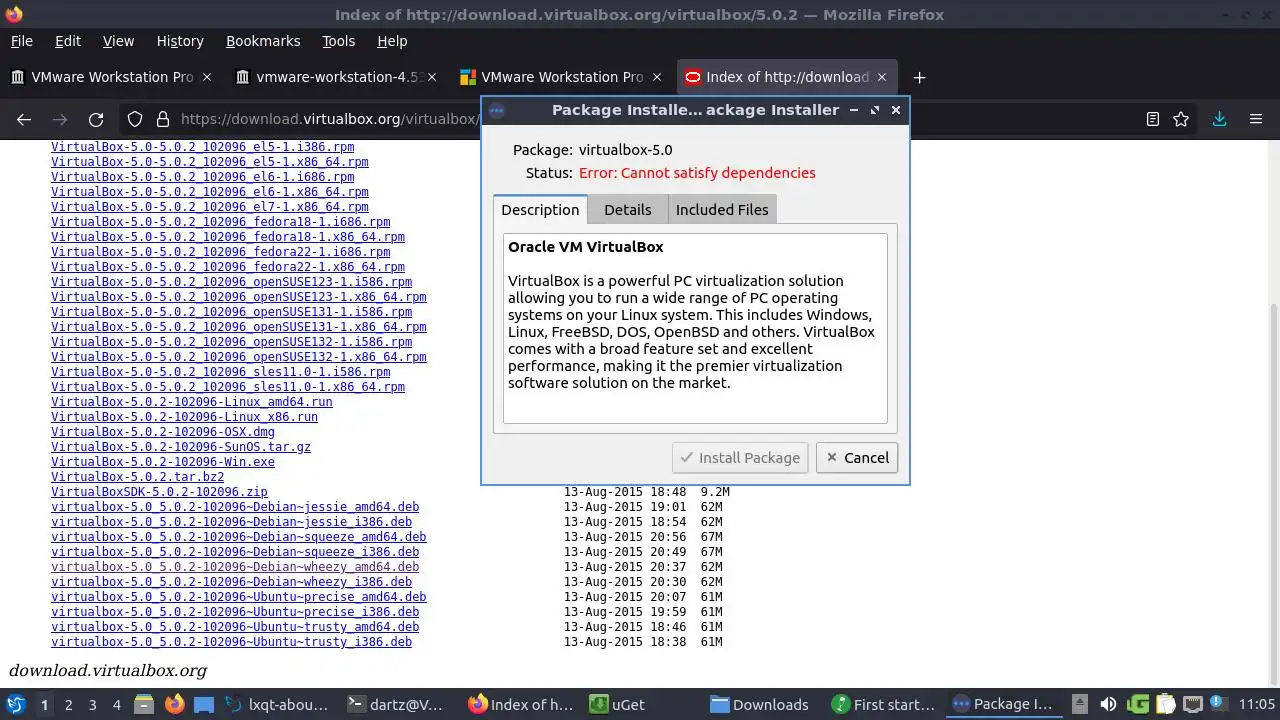This screenshot has height=720, width=1280.
Task: Open the lxqt-abou... taskbar window
Action: [276, 705]
